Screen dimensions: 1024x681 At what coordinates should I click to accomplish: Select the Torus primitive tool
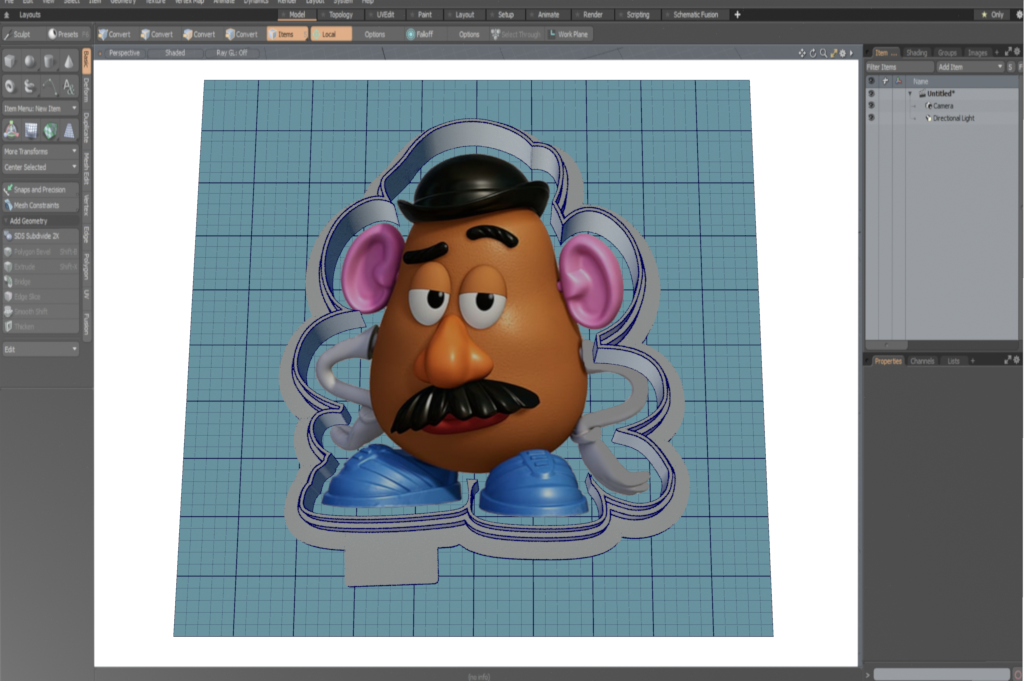tap(11, 87)
